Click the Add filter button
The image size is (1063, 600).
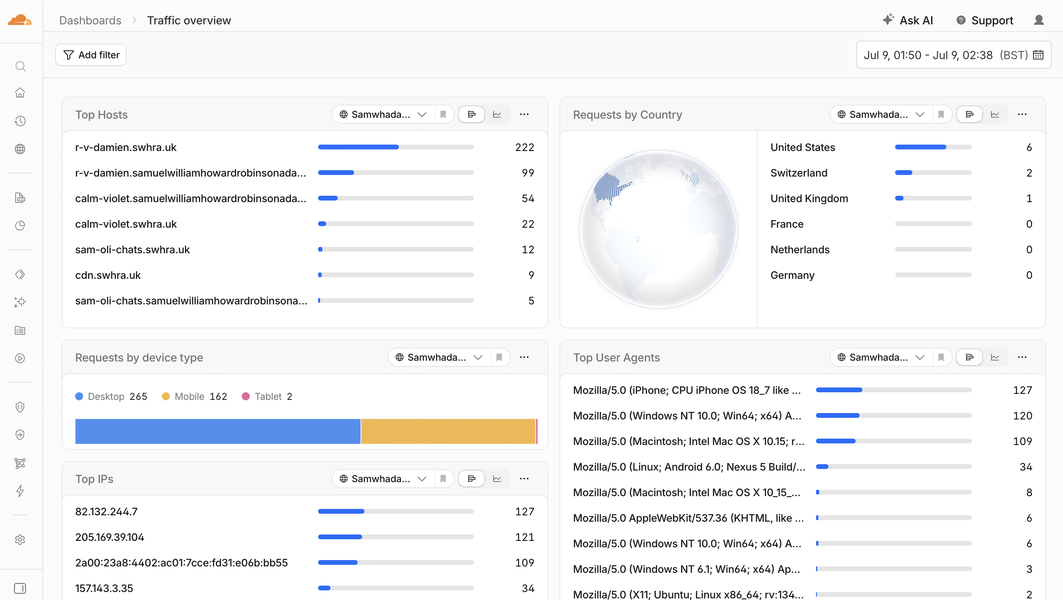click(x=91, y=55)
